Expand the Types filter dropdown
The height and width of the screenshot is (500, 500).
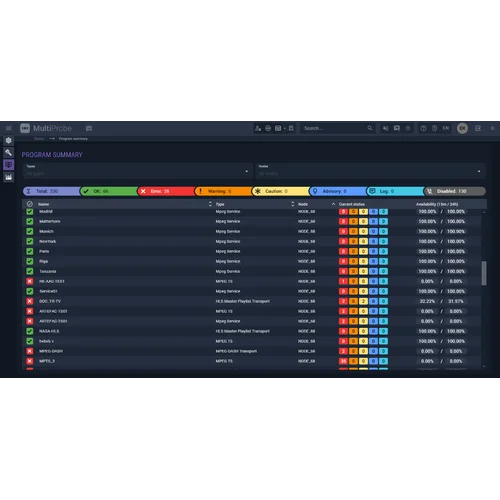click(x=138, y=171)
